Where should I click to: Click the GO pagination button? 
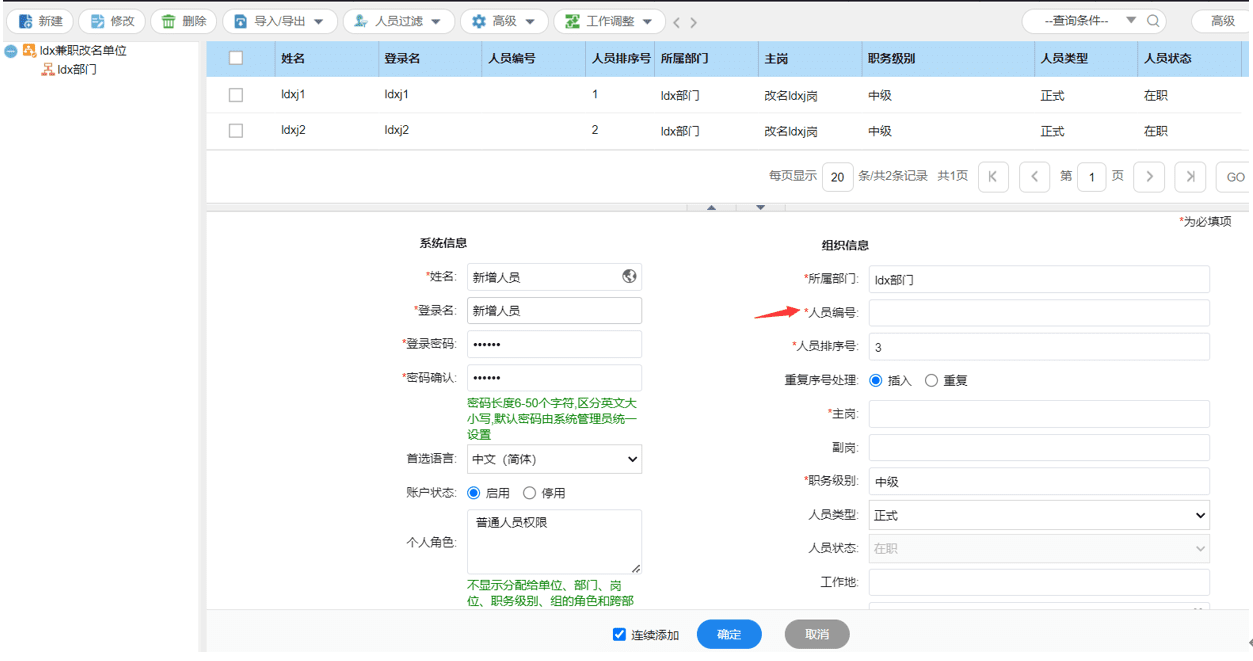(x=1235, y=177)
